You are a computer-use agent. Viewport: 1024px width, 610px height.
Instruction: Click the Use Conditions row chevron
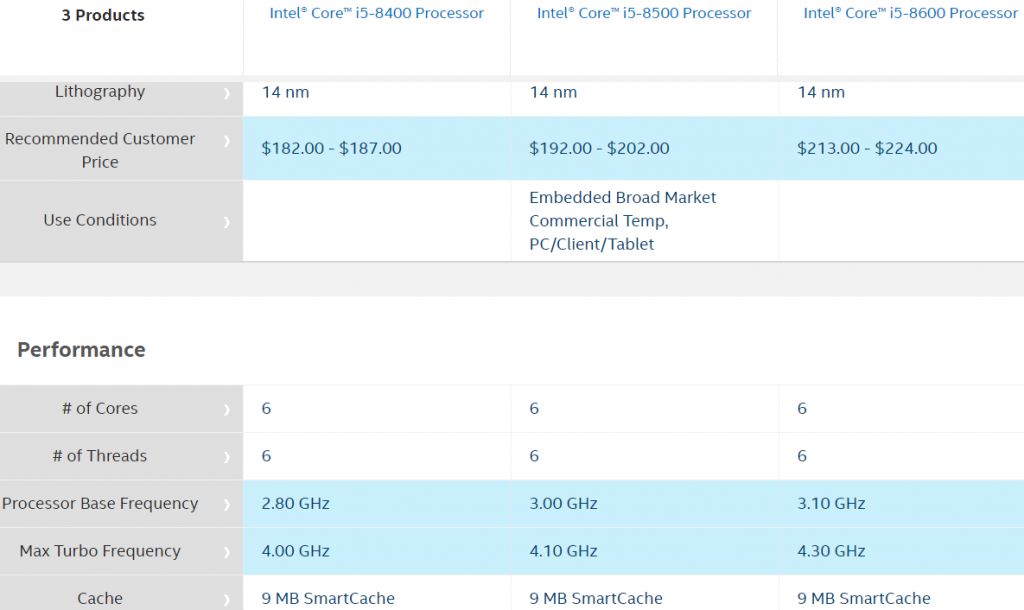(x=227, y=221)
